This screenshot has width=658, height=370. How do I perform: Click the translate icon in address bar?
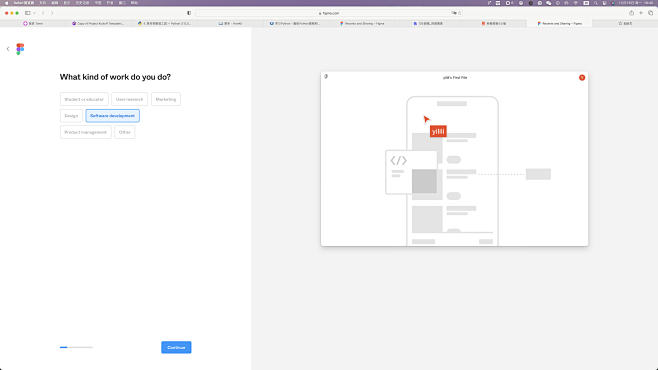[454, 13]
